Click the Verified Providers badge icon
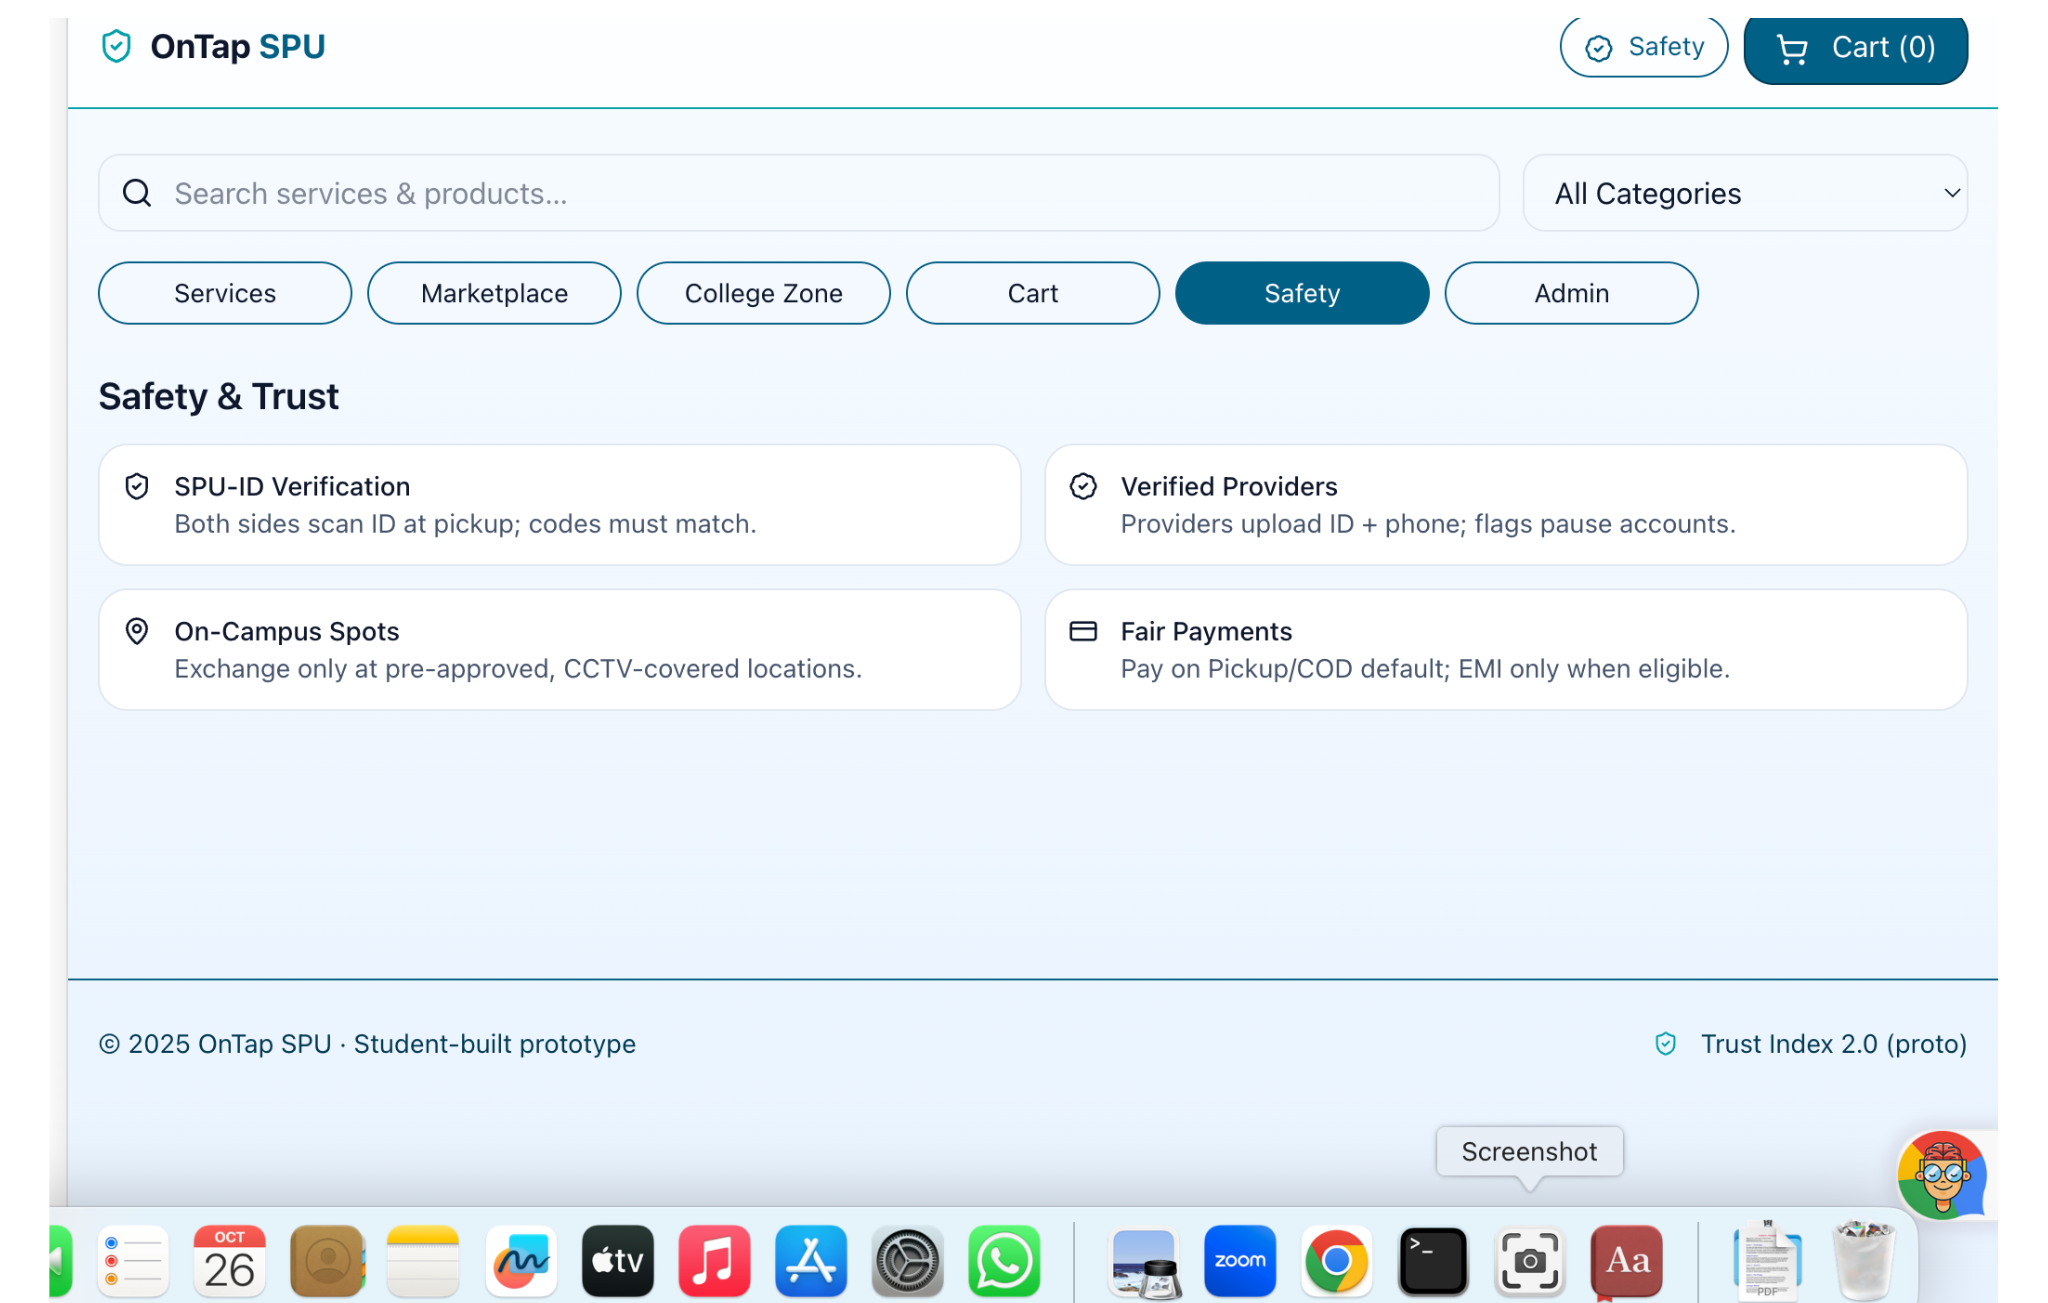Screen dimensions: 2048x1303 coord(1083,487)
